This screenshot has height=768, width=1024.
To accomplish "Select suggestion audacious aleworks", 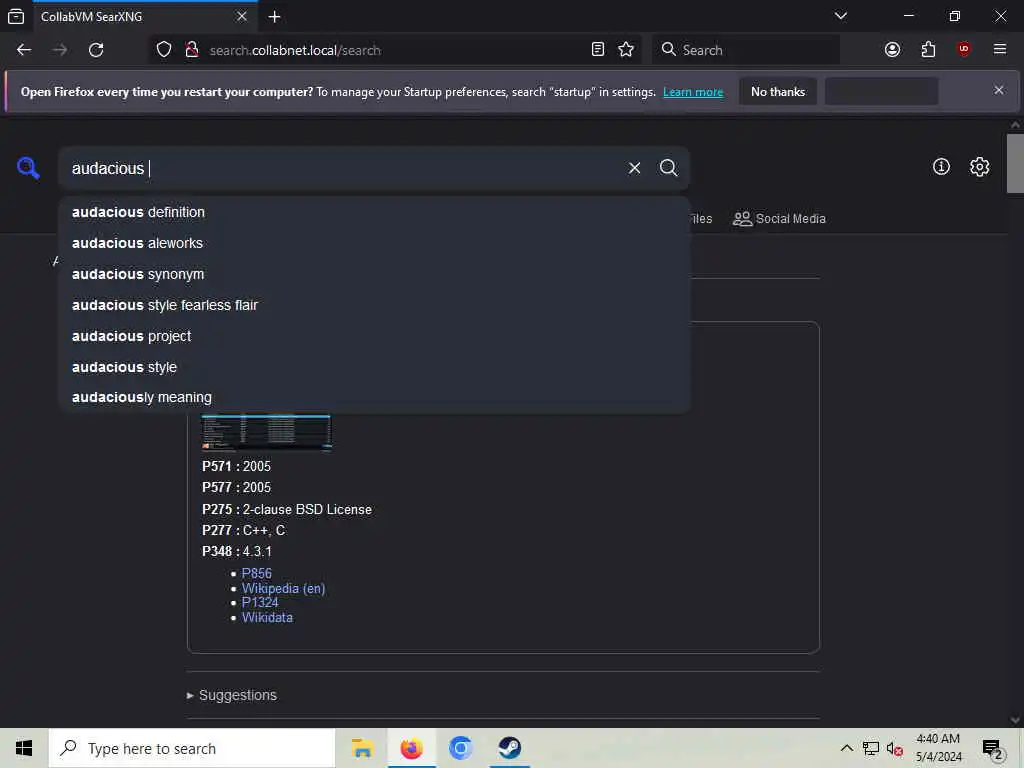I will (374, 243).
